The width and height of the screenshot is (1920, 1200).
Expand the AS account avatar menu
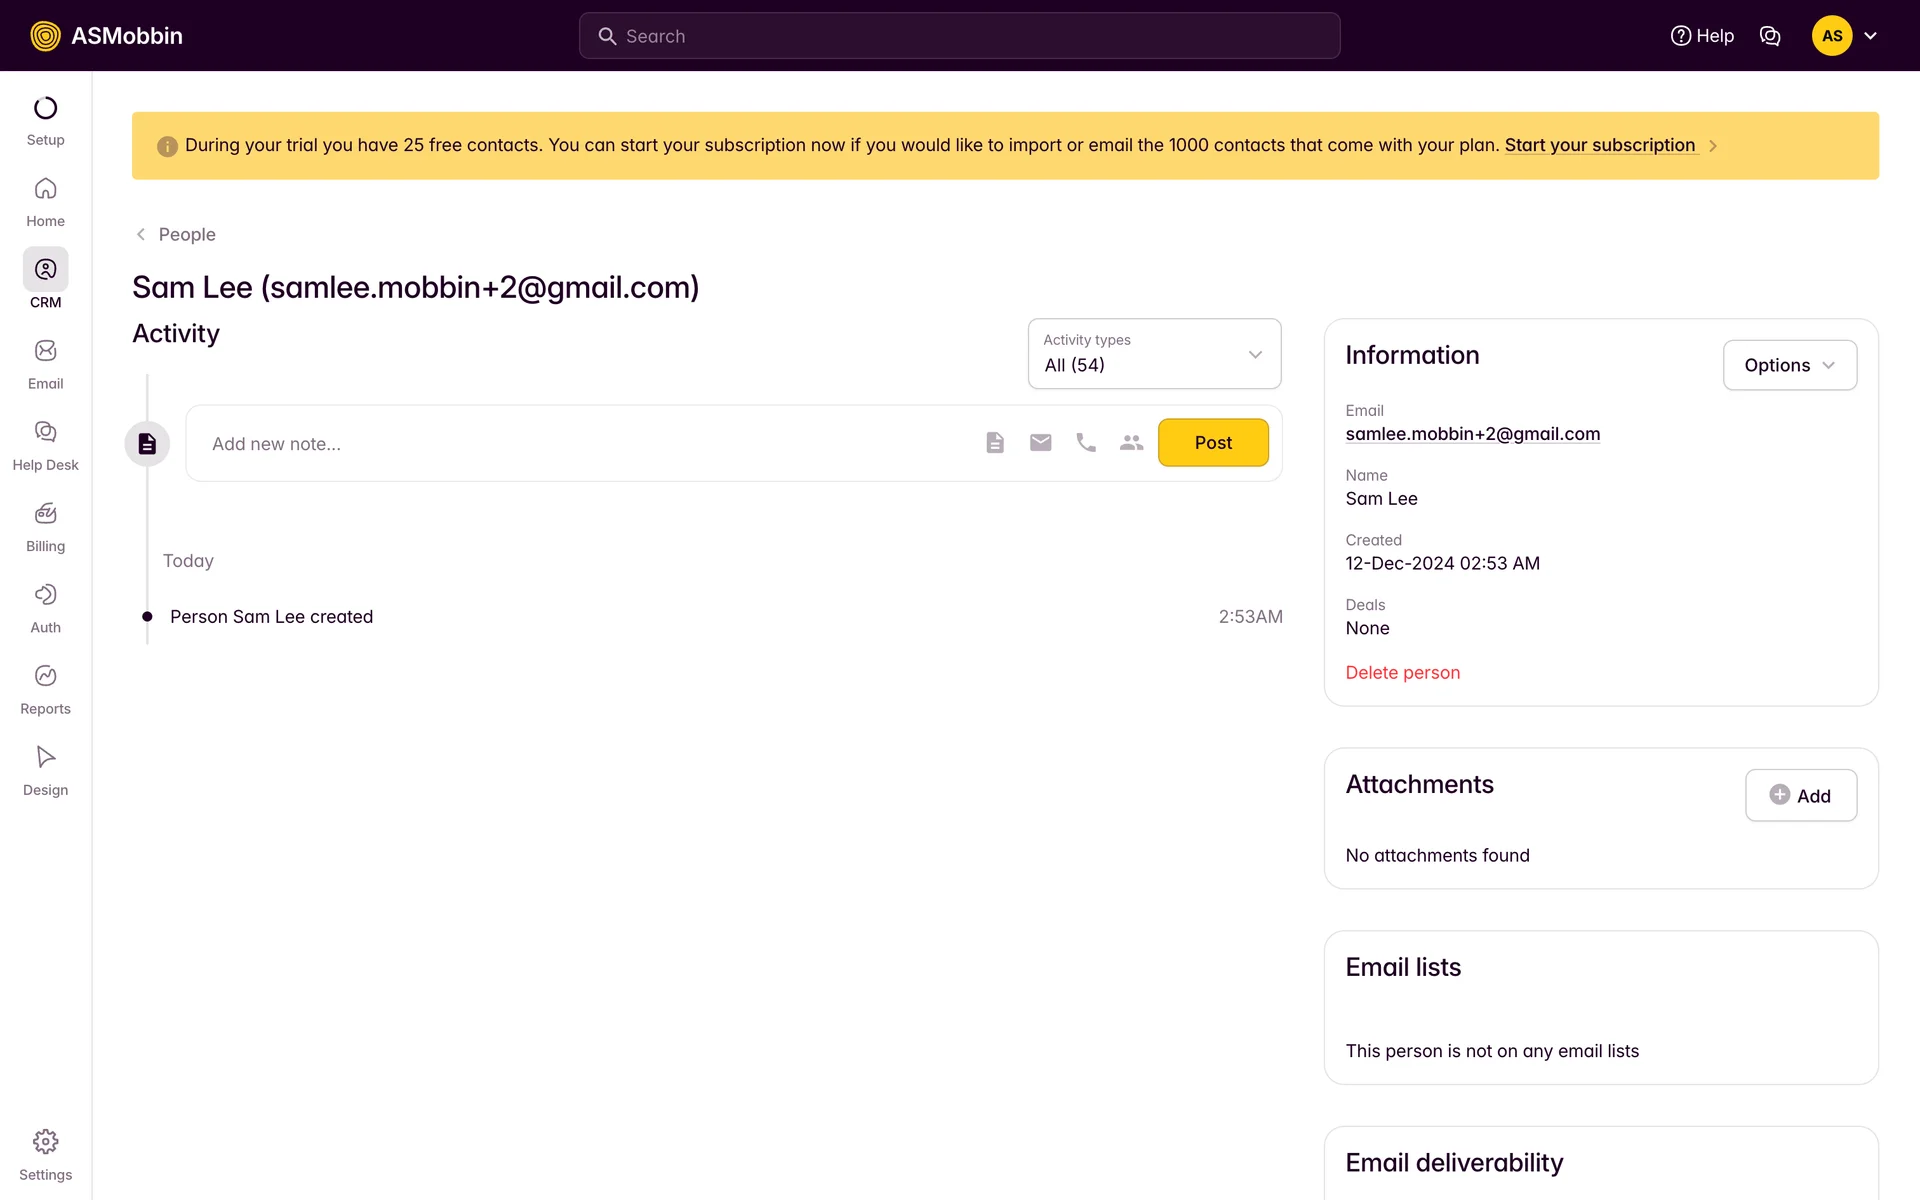coord(1845,36)
